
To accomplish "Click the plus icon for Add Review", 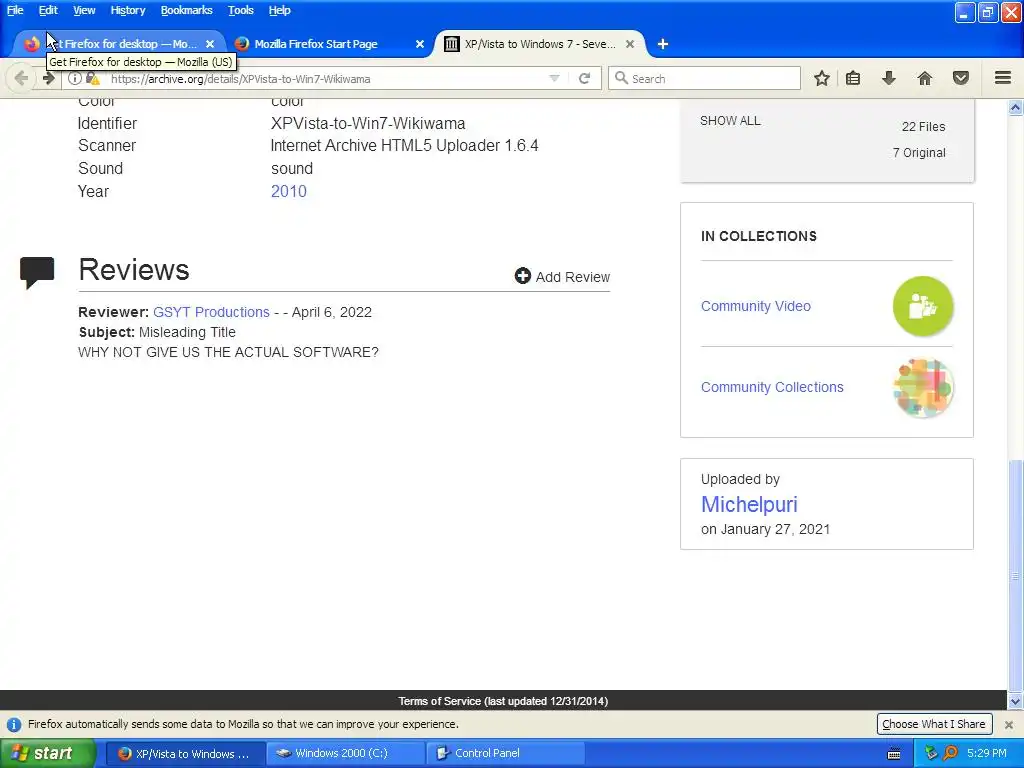I will [x=522, y=276].
